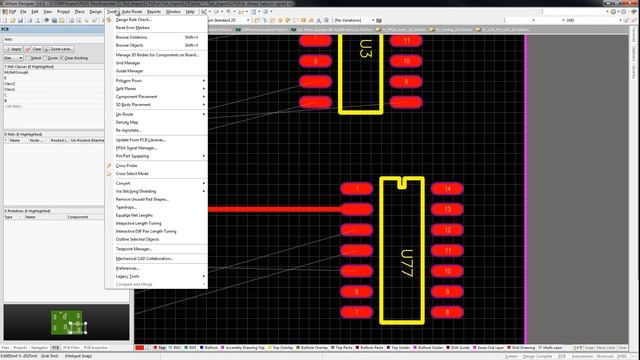
Task: Expand Split Planes submenu
Action: (156, 89)
